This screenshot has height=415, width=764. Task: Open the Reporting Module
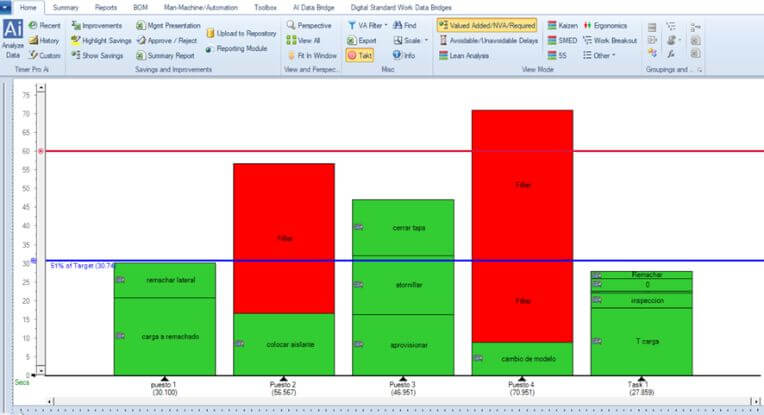[237, 49]
